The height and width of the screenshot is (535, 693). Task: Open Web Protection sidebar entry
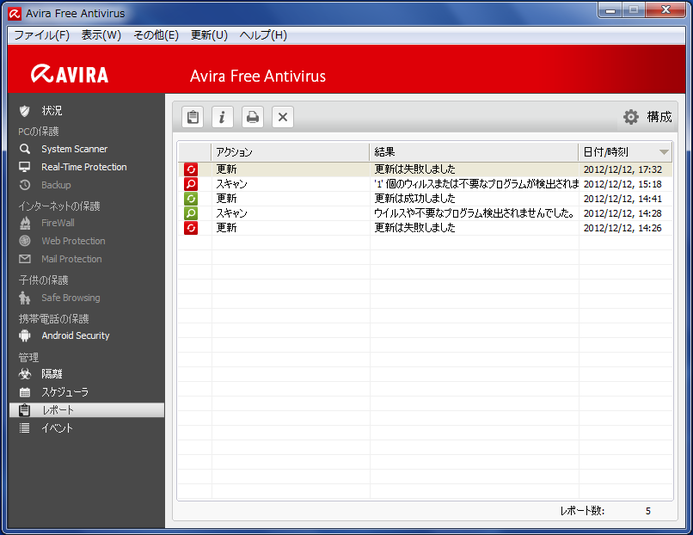coord(73,241)
